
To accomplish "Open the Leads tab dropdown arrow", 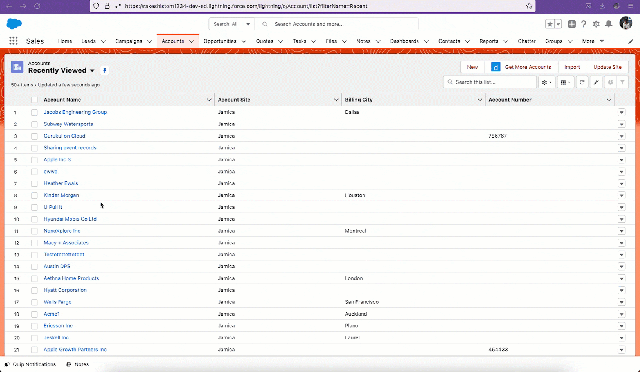I will pyautogui.click(x=103, y=41).
